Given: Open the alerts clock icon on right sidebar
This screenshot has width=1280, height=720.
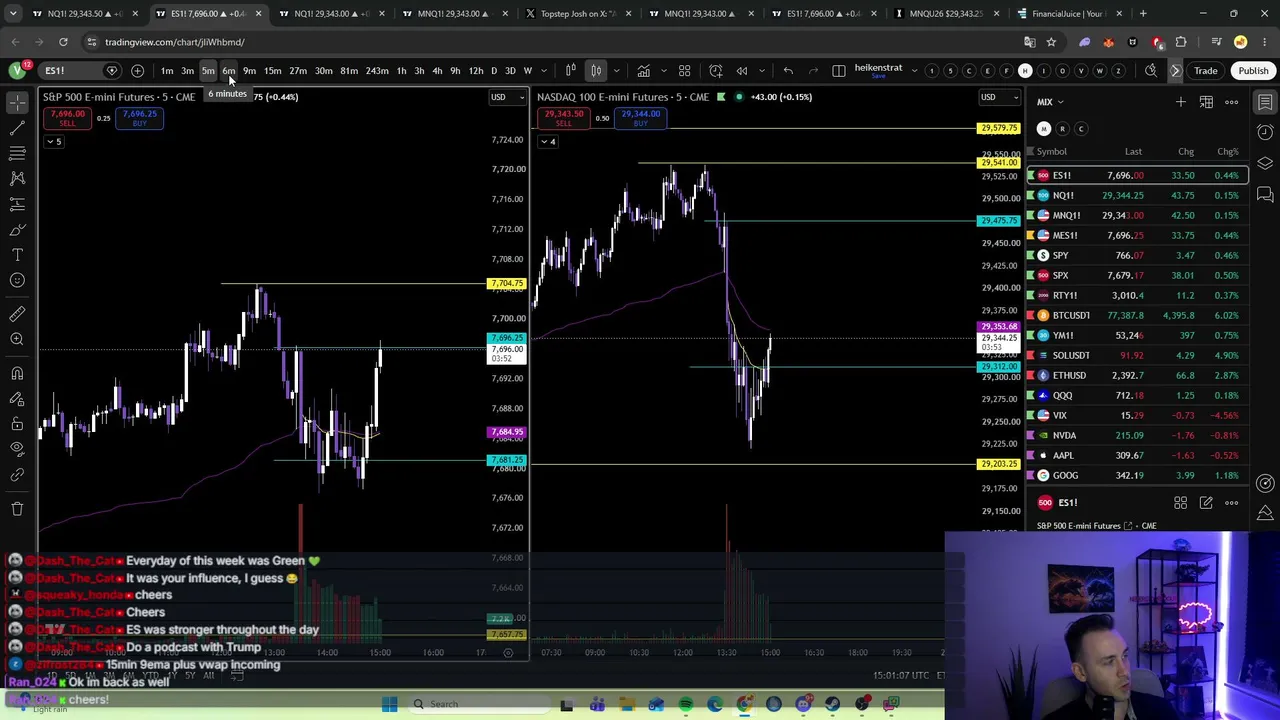Looking at the screenshot, I should coord(1265,132).
